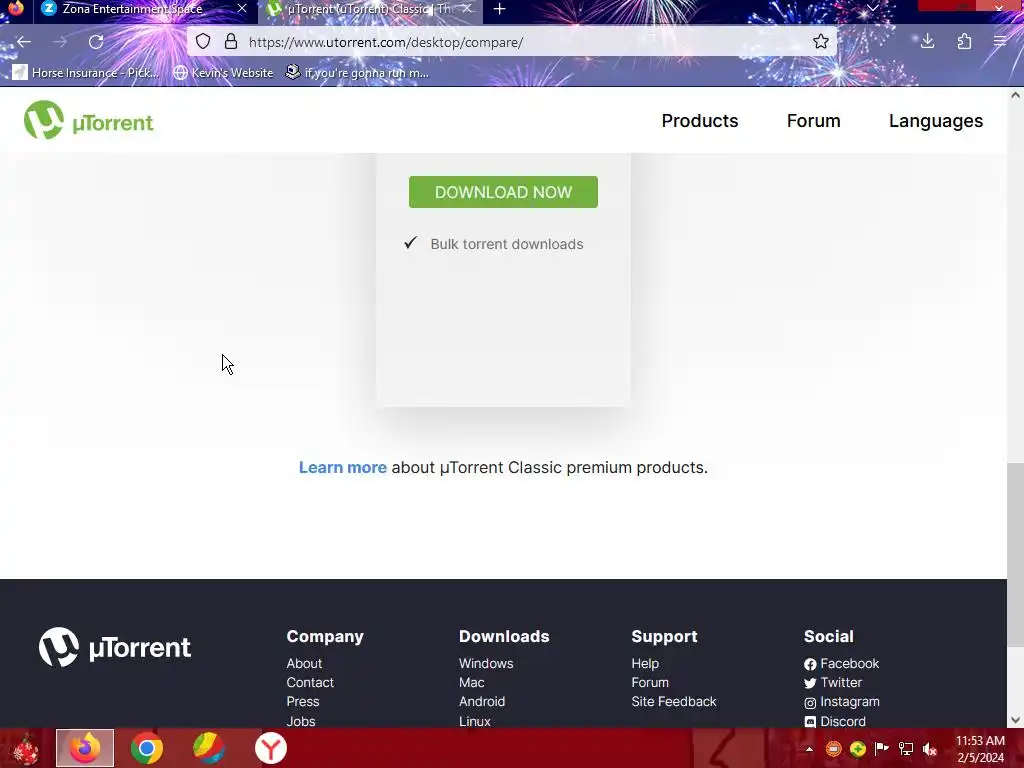Click the orange round tray icon
The image size is (1024, 768).
coord(833,748)
